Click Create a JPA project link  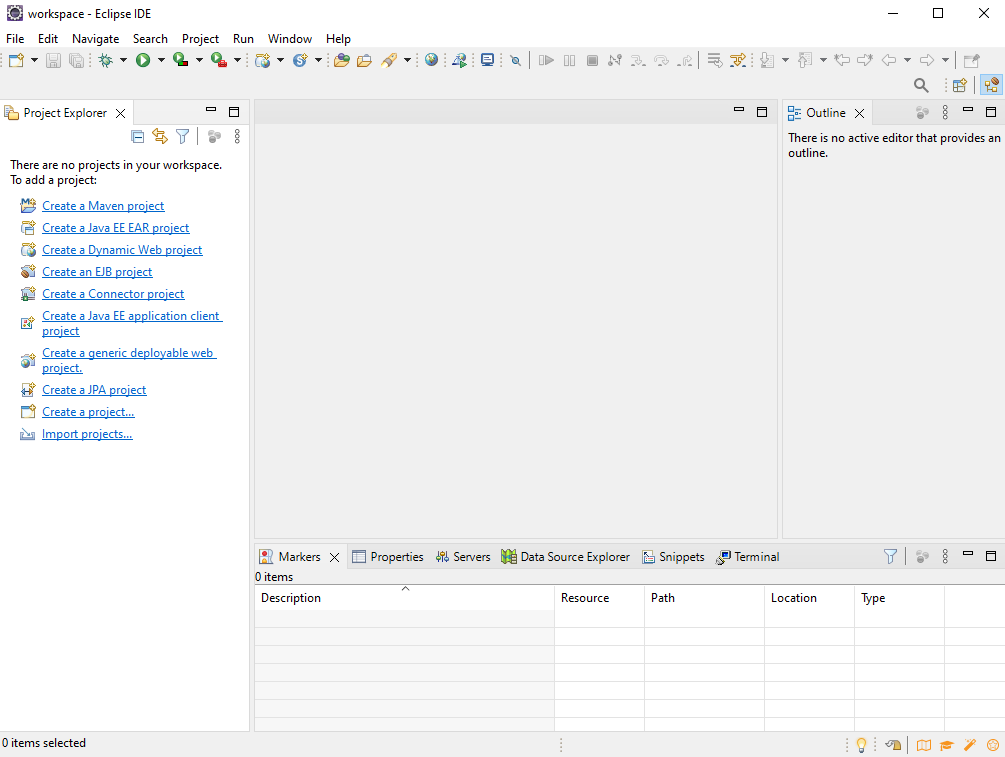pos(94,390)
